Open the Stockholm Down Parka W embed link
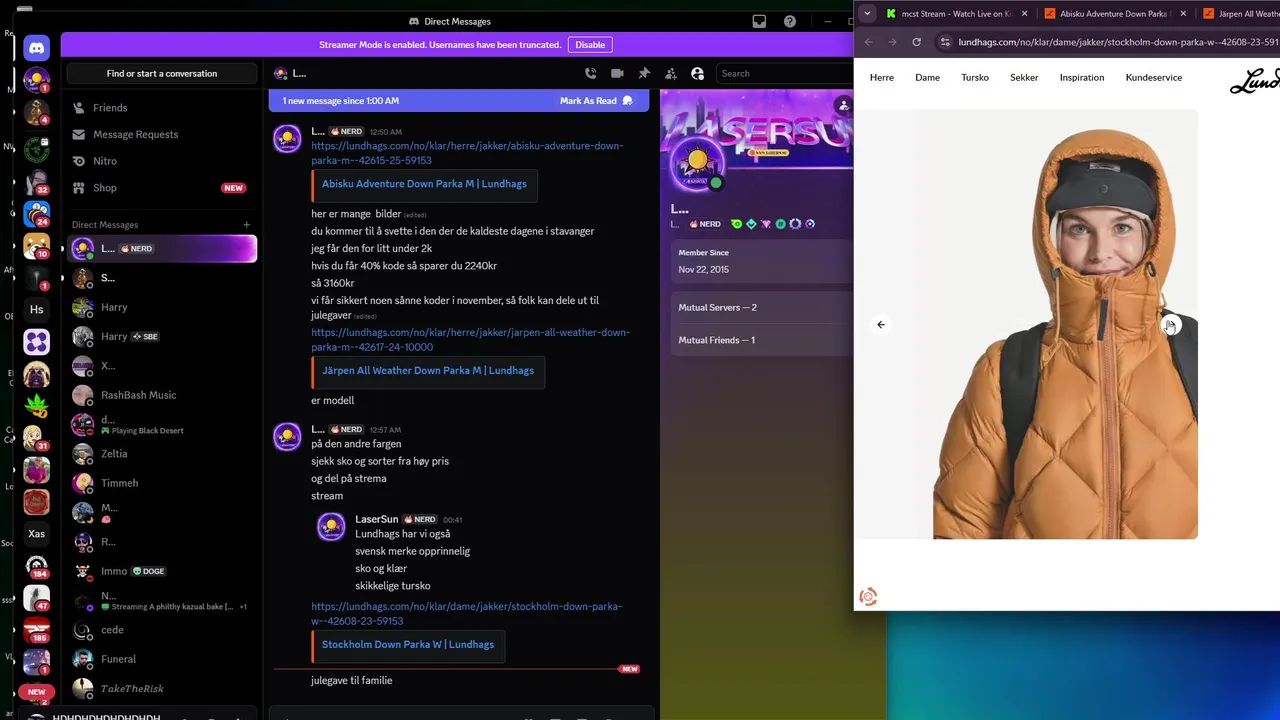This screenshot has width=1280, height=720. [x=408, y=645]
